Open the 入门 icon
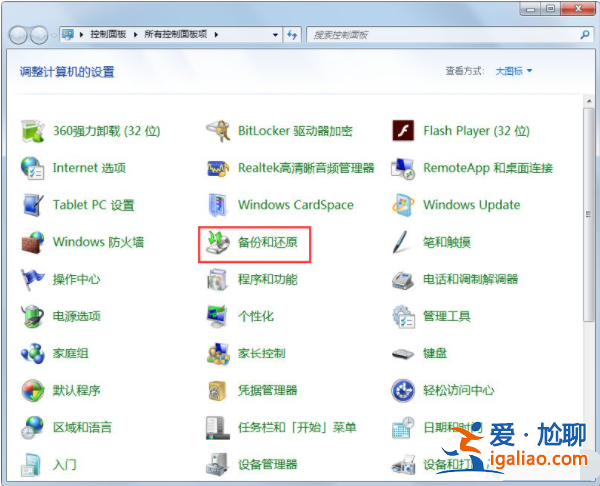Screen dimensions: 600x486 coord(31,465)
